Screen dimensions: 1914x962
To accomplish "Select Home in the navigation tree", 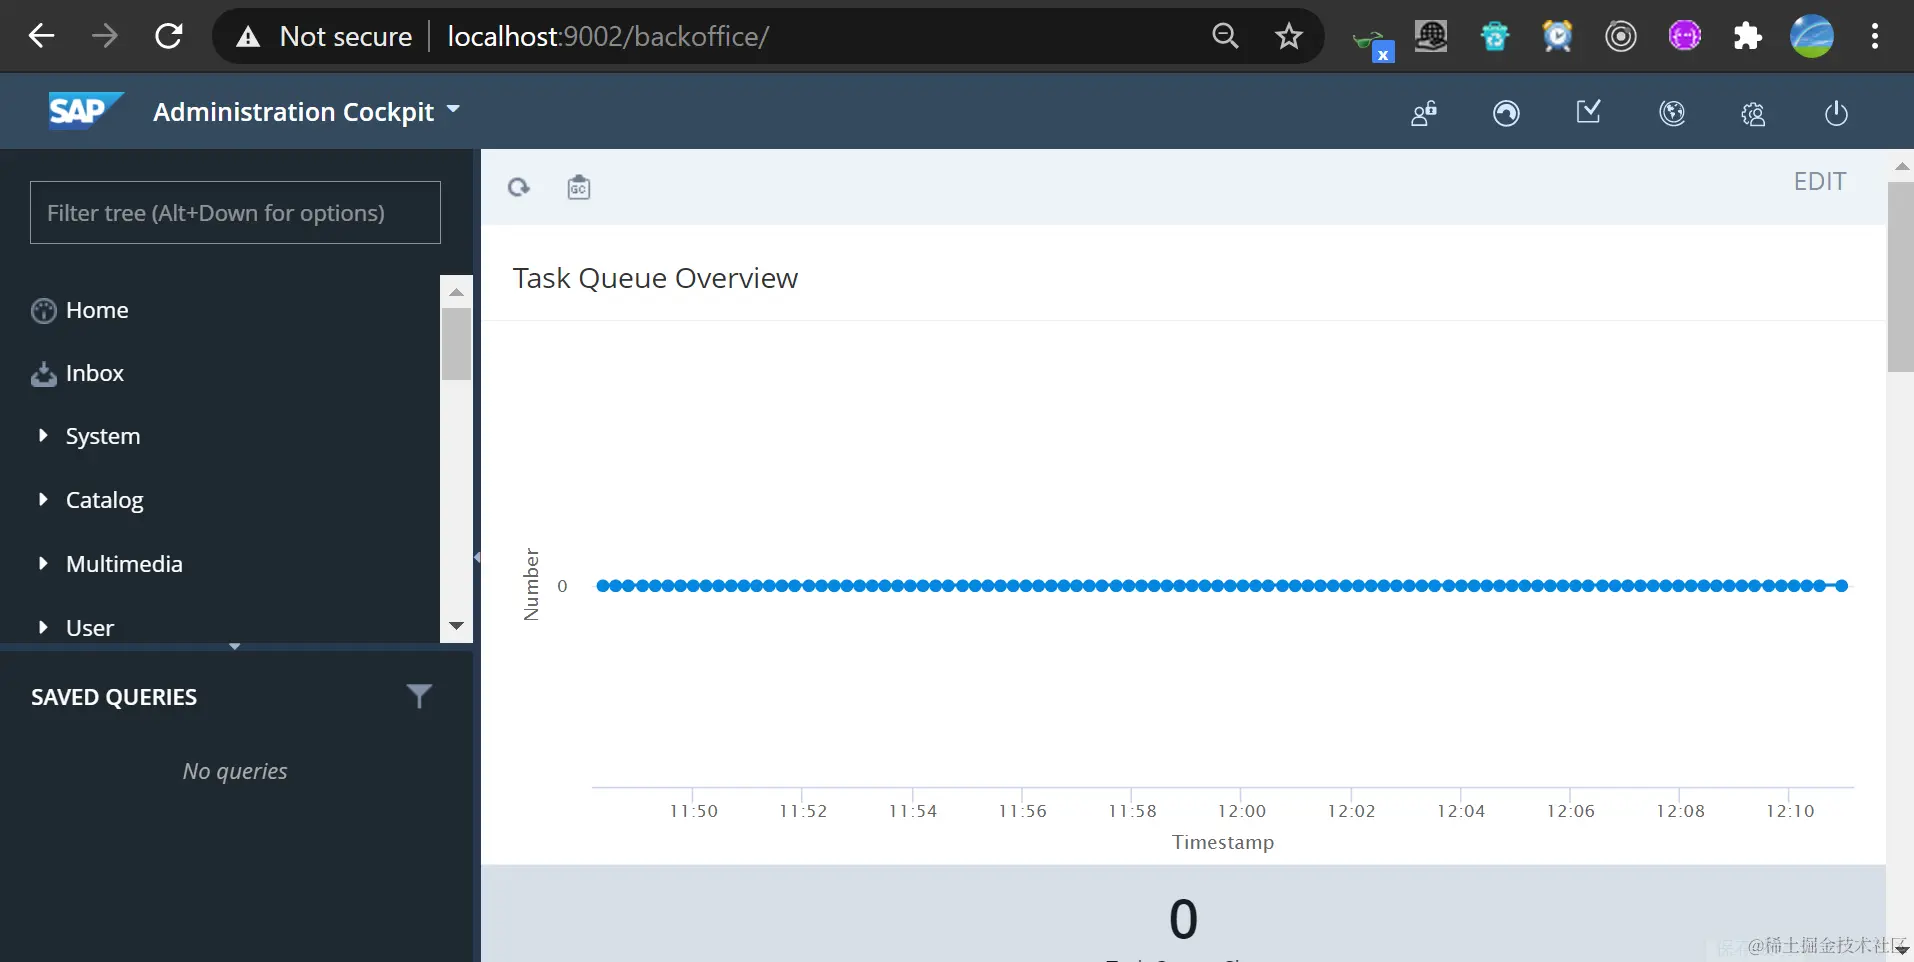I will (x=97, y=310).
